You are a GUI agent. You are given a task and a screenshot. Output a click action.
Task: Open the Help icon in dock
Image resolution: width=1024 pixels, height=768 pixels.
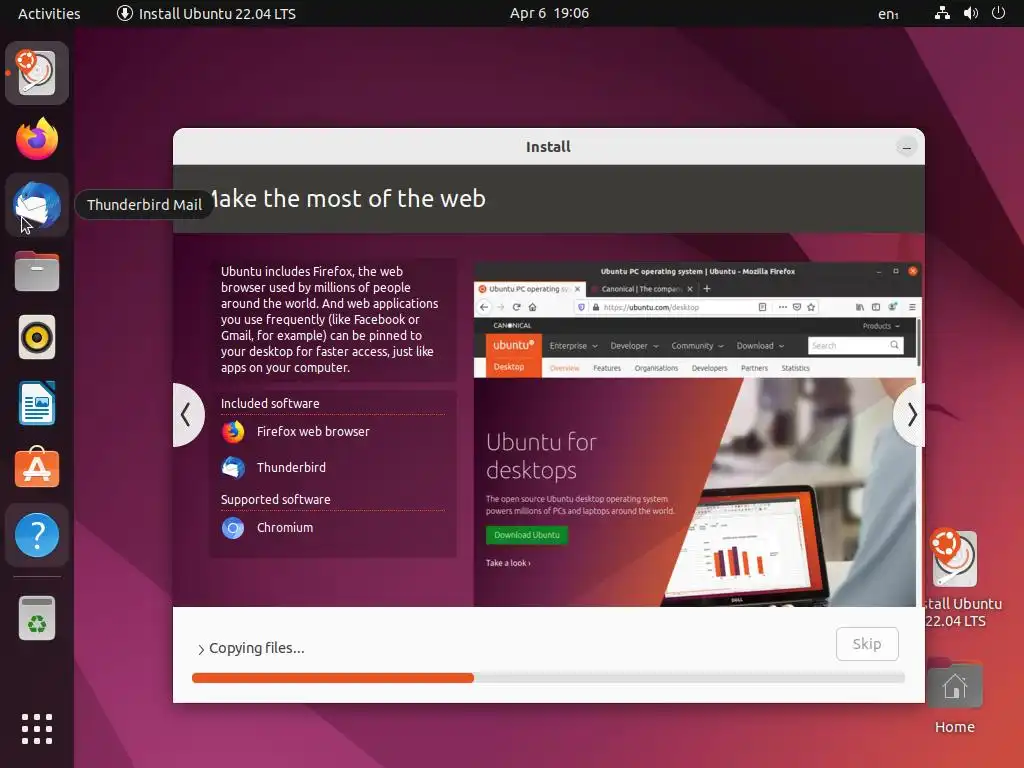tap(37, 535)
